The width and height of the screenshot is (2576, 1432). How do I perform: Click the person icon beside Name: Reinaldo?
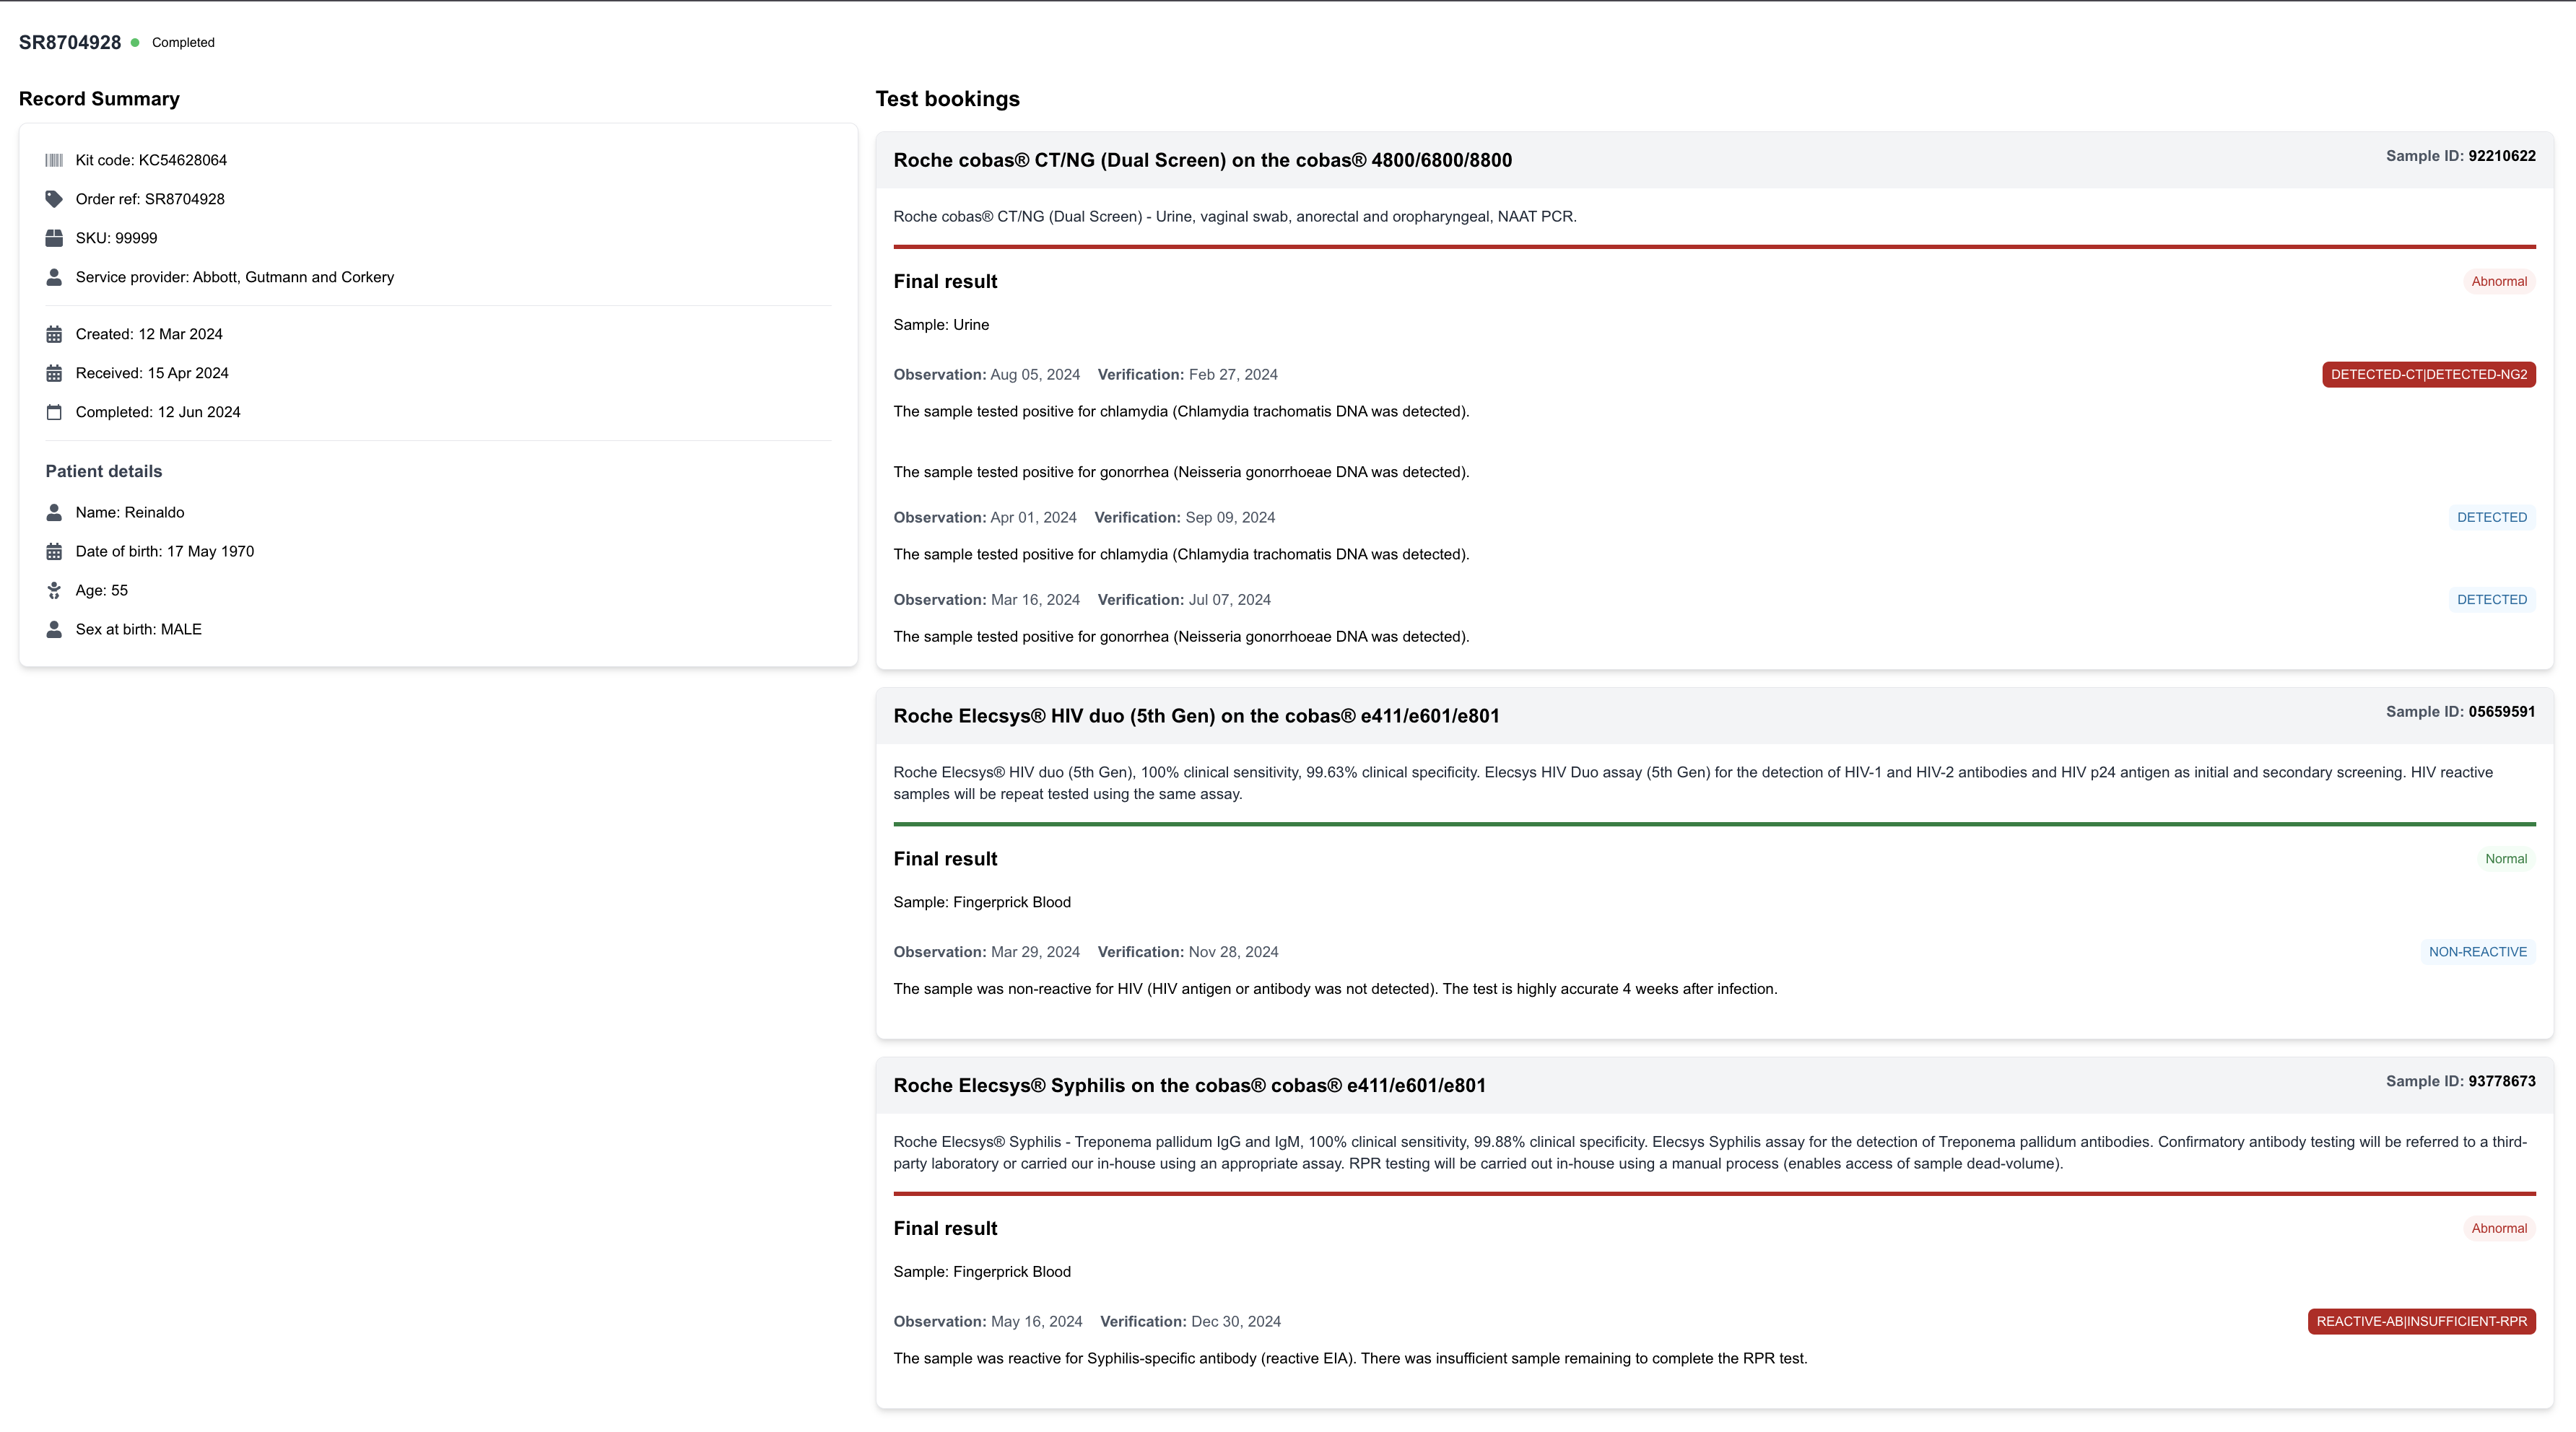point(54,512)
